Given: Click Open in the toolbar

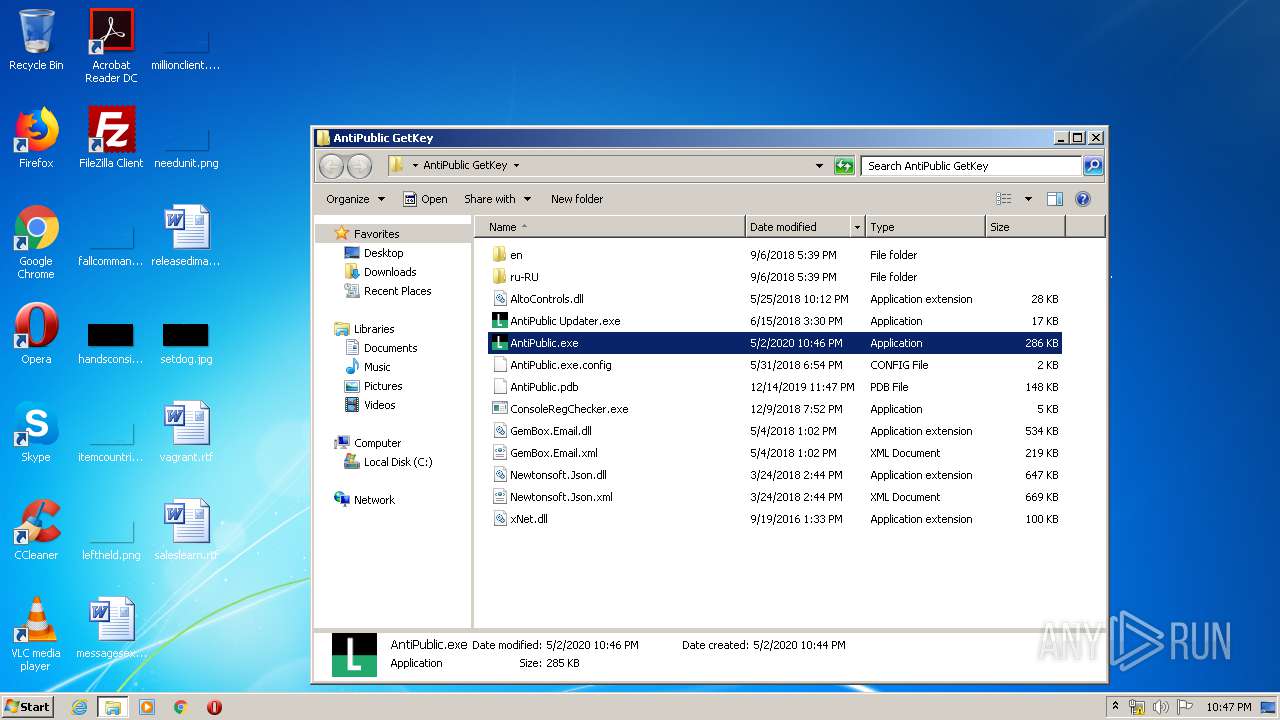Looking at the screenshot, I should click(x=425, y=199).
